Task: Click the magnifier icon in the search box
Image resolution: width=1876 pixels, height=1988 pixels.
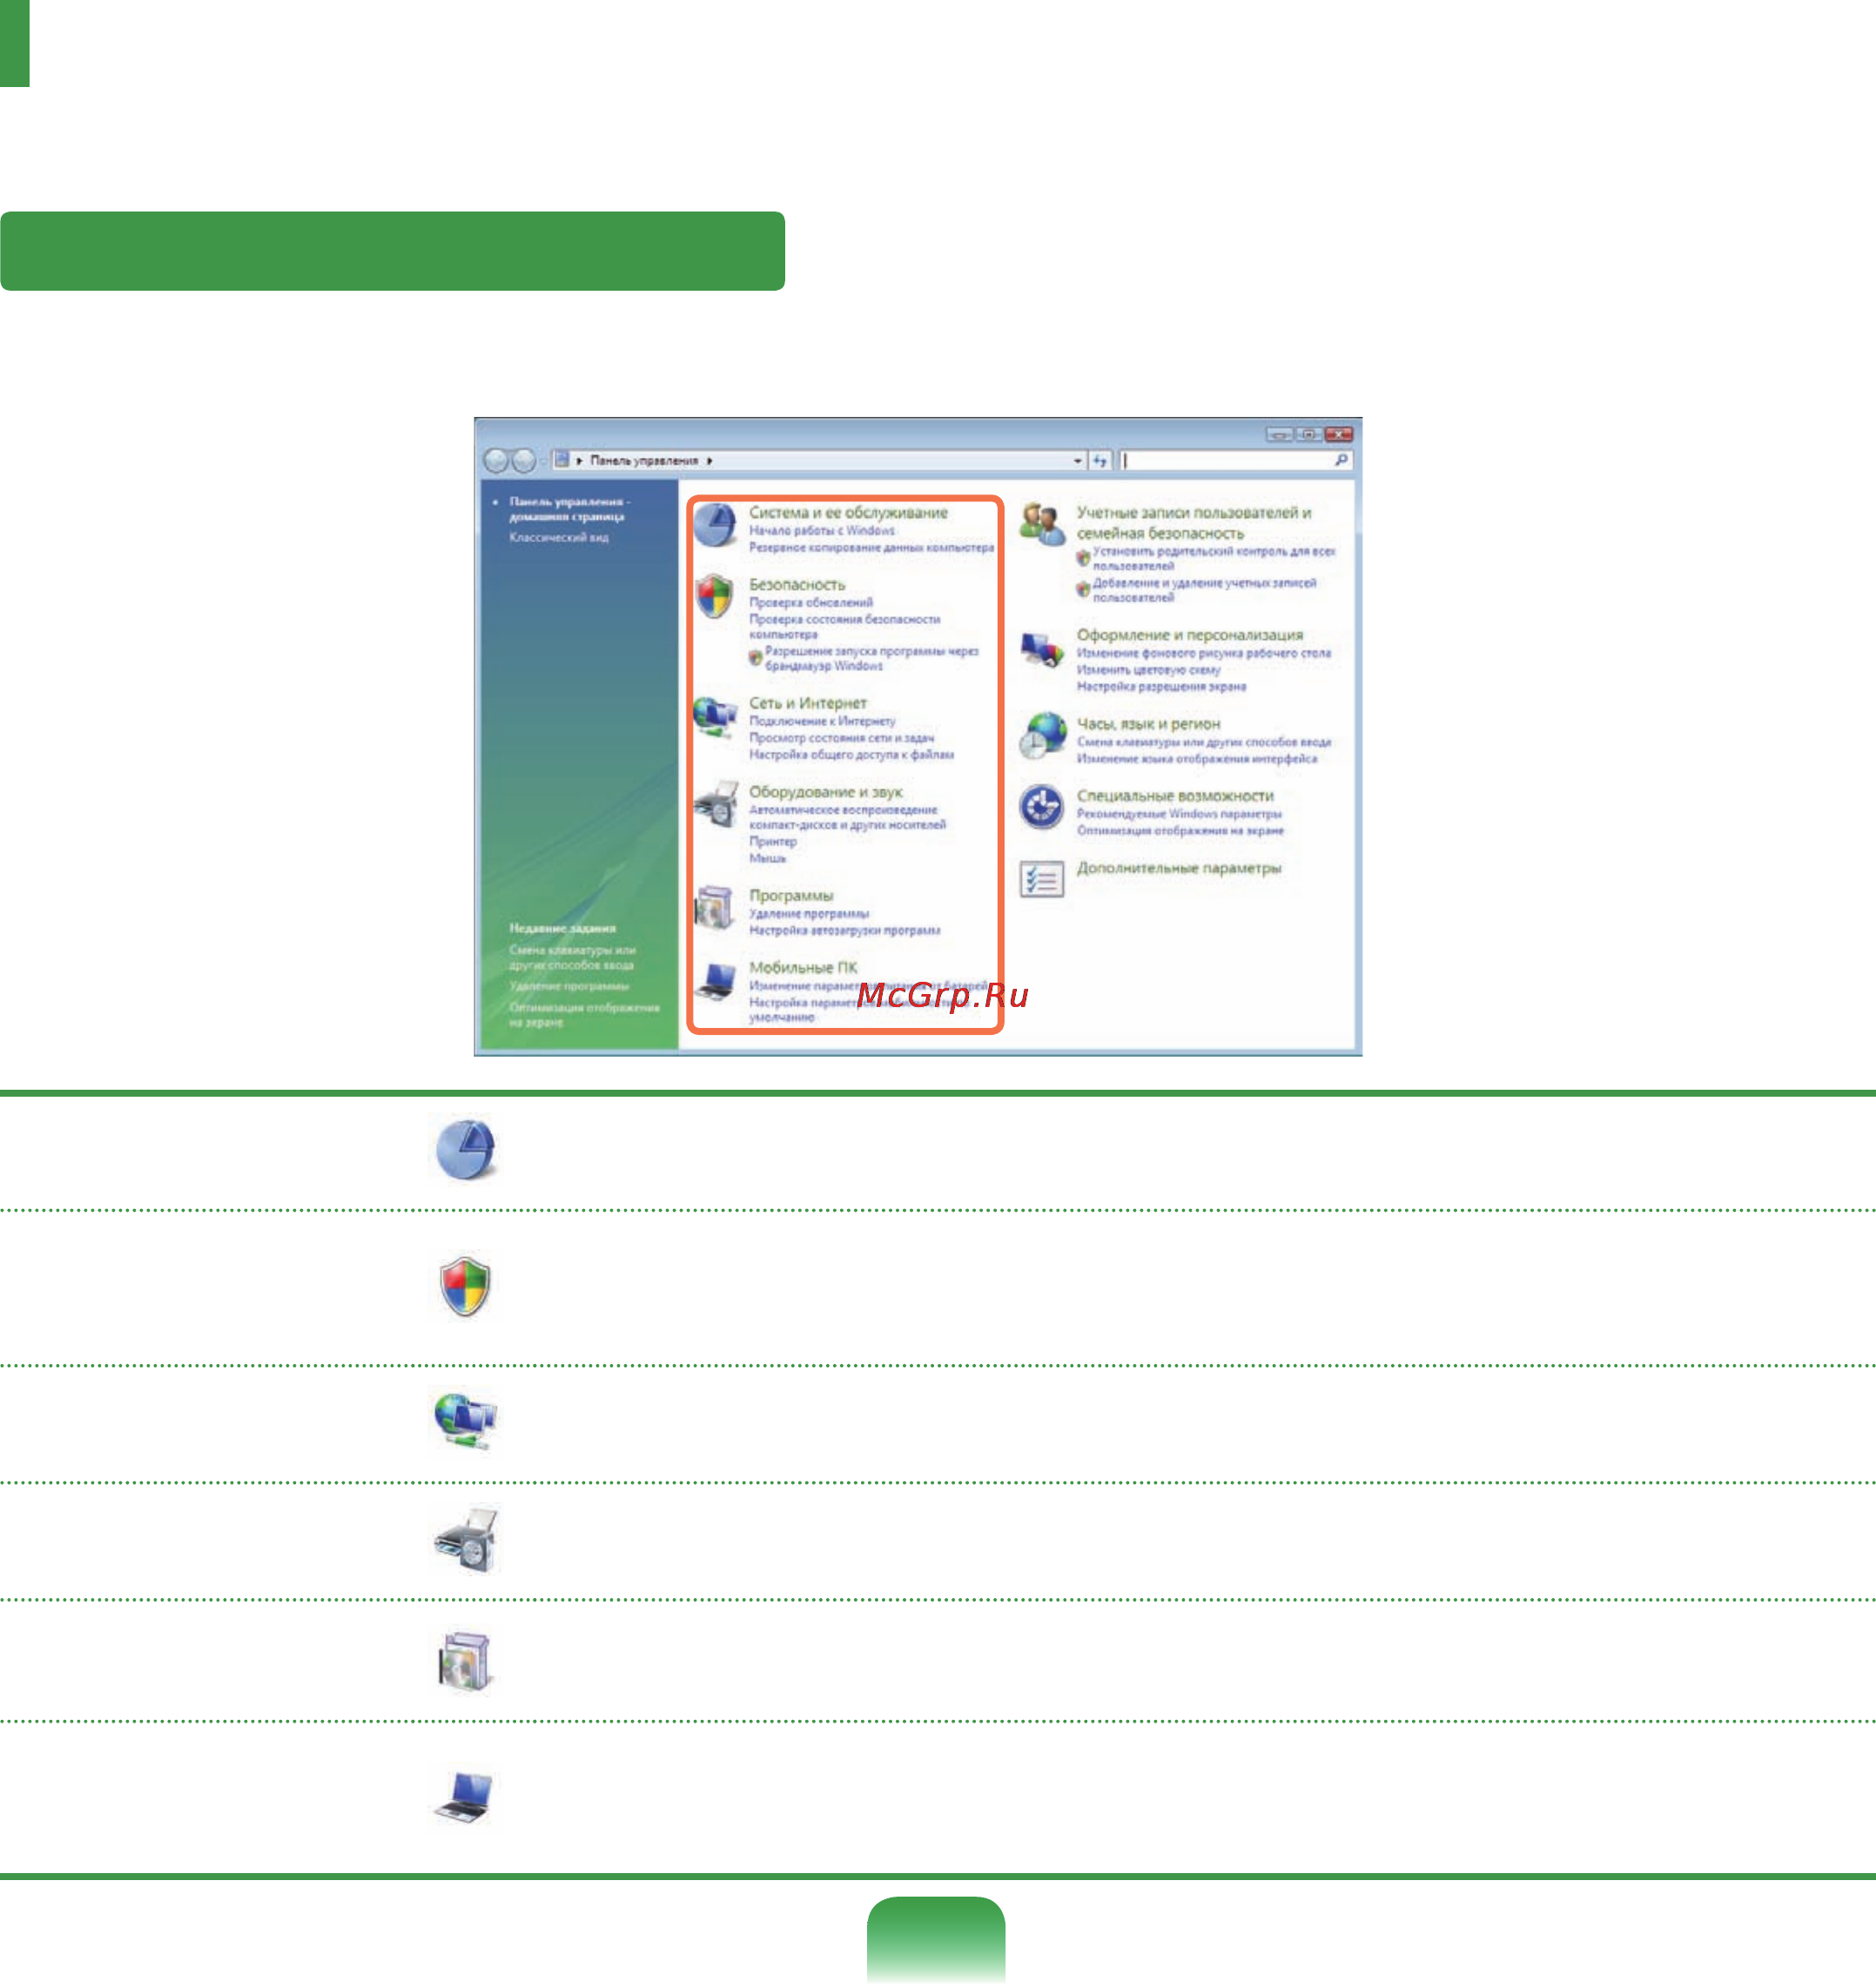Action: (1341, 460)
